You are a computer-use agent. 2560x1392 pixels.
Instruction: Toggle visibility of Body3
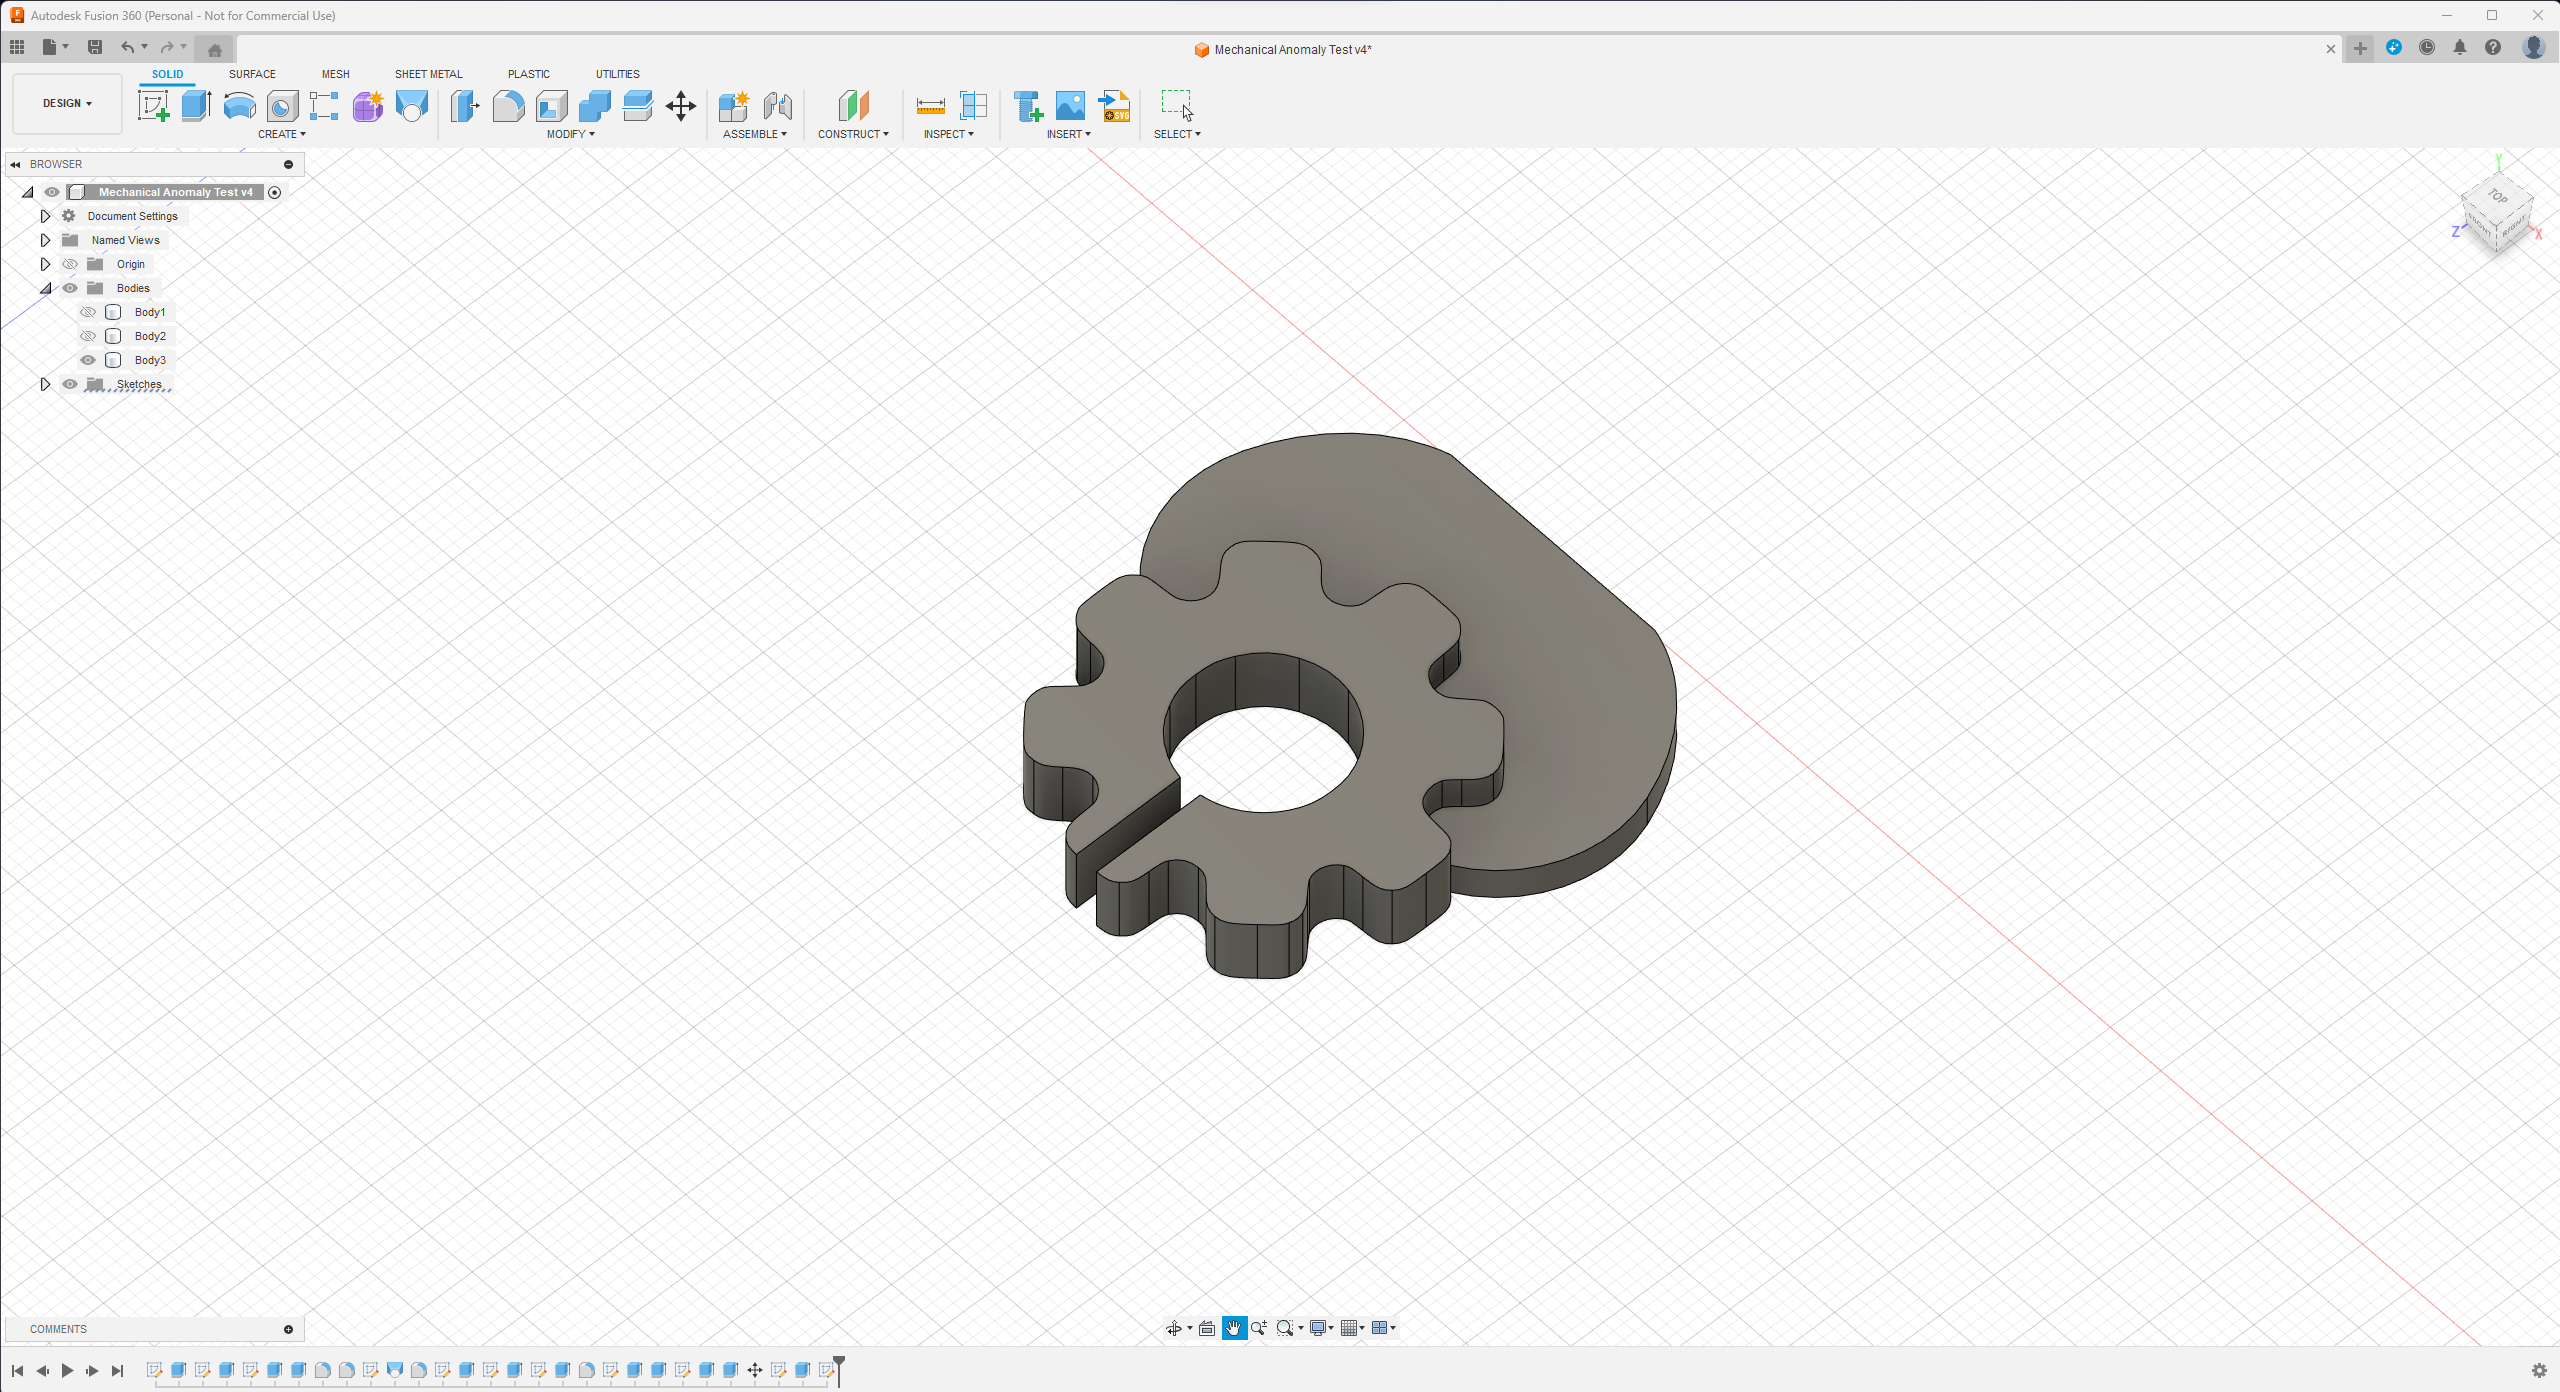coord(87,360)
